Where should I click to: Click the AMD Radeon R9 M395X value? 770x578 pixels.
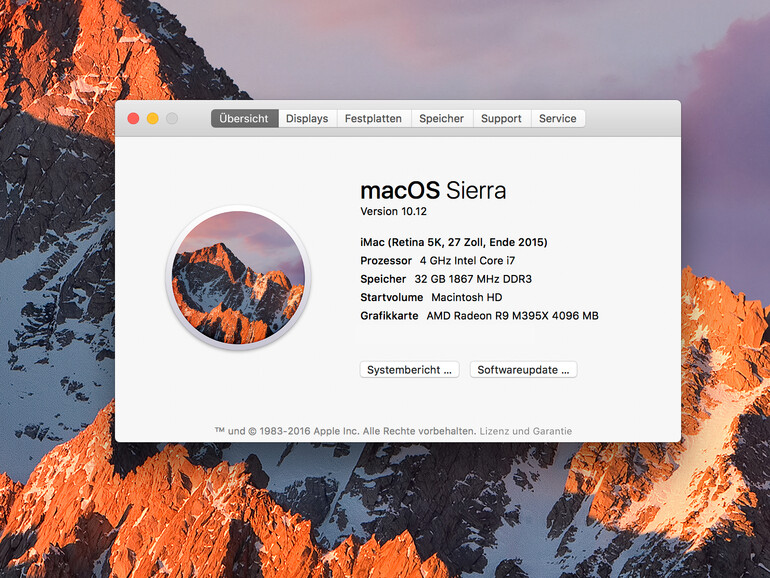(513, 316)
